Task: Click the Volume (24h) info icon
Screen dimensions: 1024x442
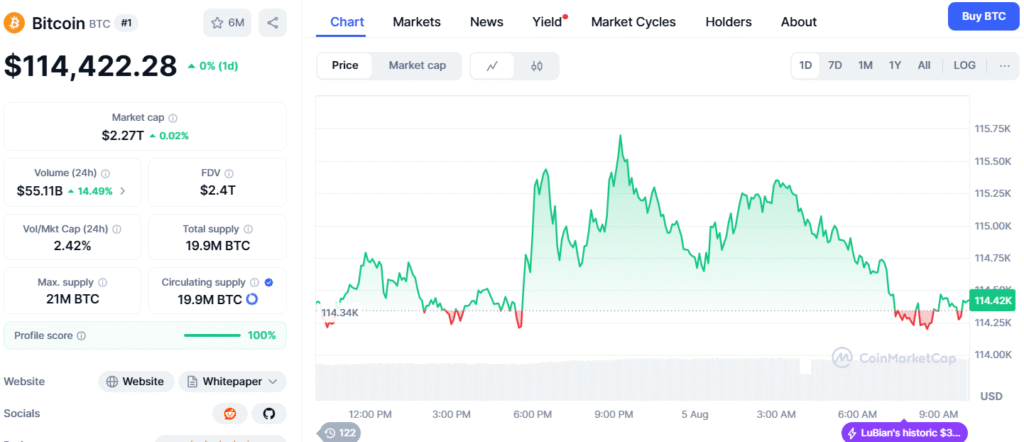Action: pos(106,174)
